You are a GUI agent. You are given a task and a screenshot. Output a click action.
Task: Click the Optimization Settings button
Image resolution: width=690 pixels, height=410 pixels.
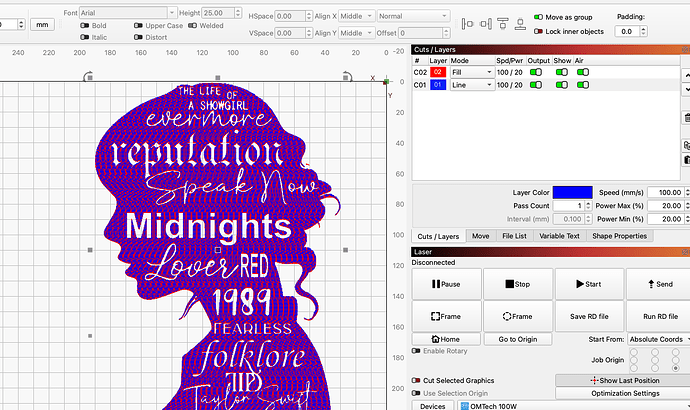623,393
